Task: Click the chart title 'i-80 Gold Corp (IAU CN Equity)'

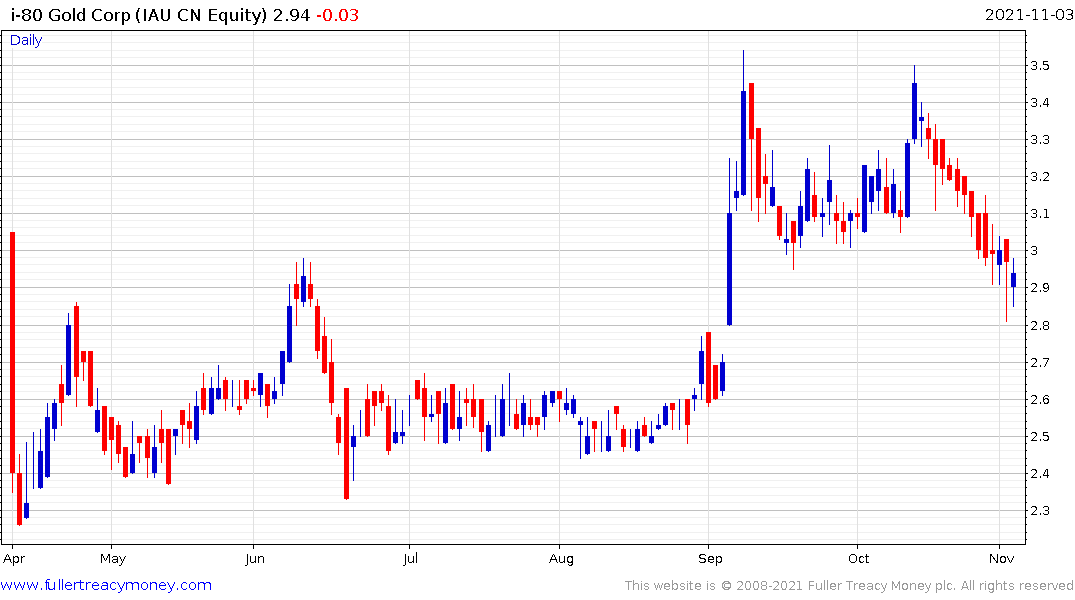Action: click(x=138, y=15)
